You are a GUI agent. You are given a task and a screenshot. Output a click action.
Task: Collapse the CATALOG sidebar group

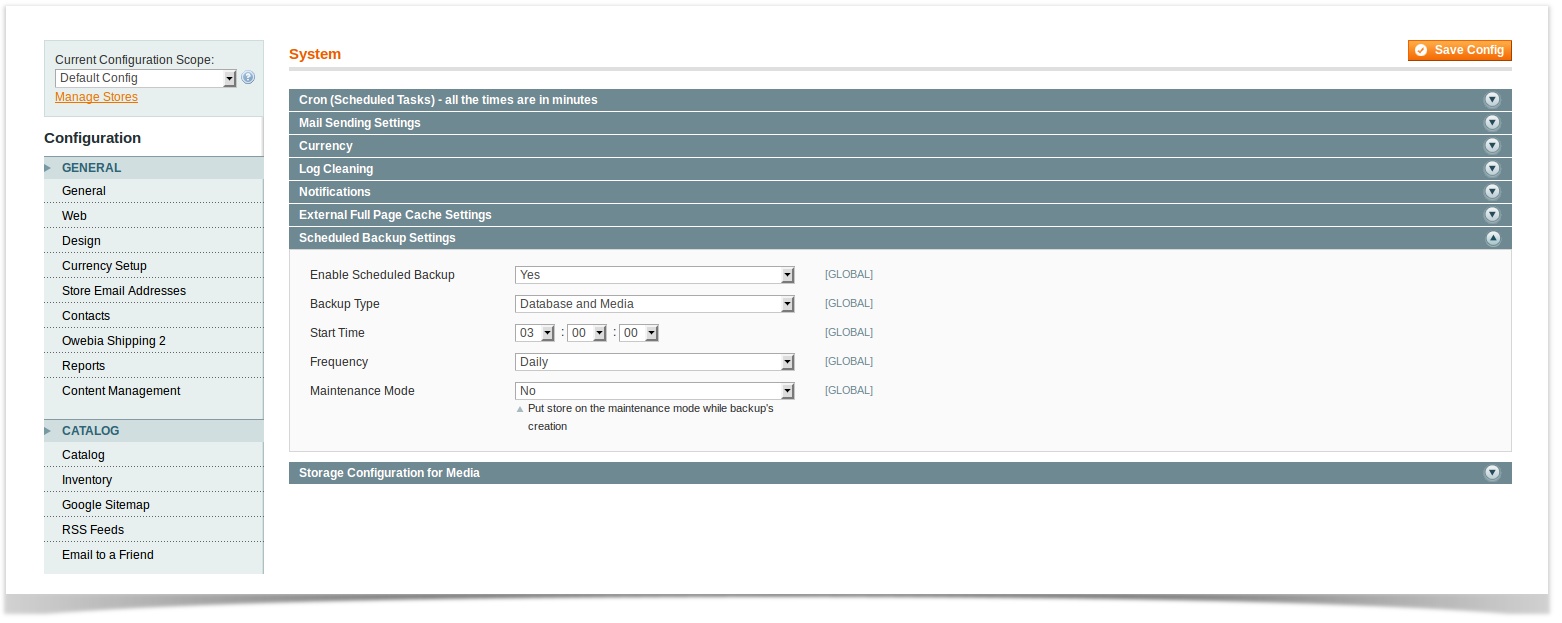pyautogui.click(x=90, y=431)
